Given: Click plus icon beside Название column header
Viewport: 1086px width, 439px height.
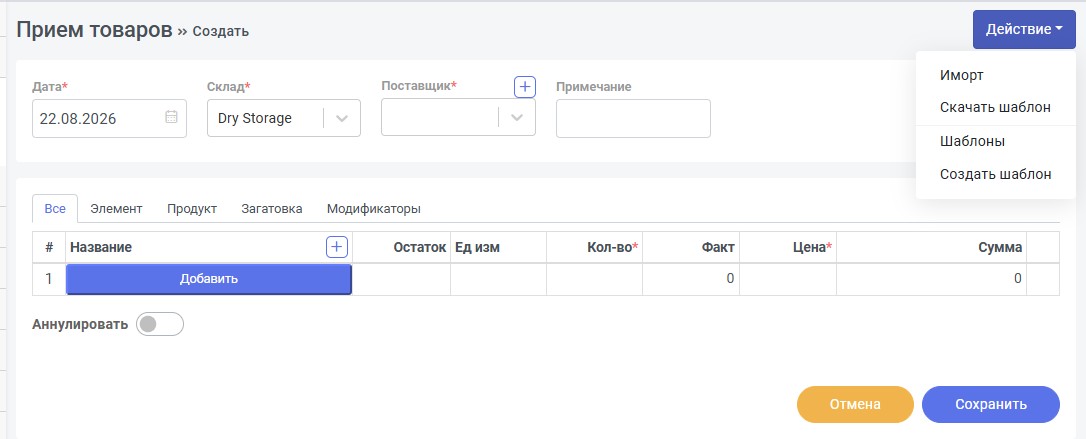Looking at the screenshot, I should 337,247.
